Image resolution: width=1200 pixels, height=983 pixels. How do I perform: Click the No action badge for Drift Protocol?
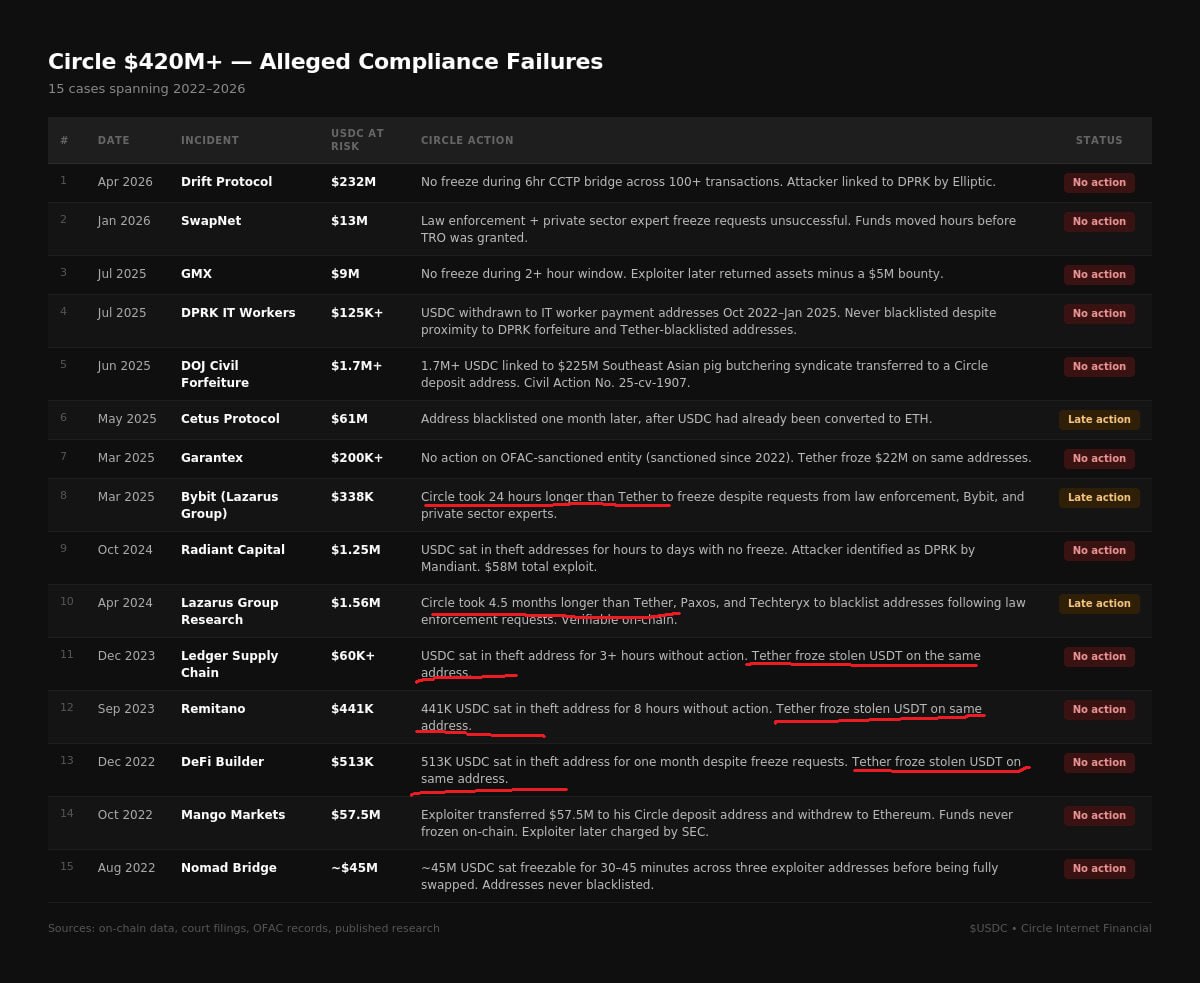(1099, 183)
